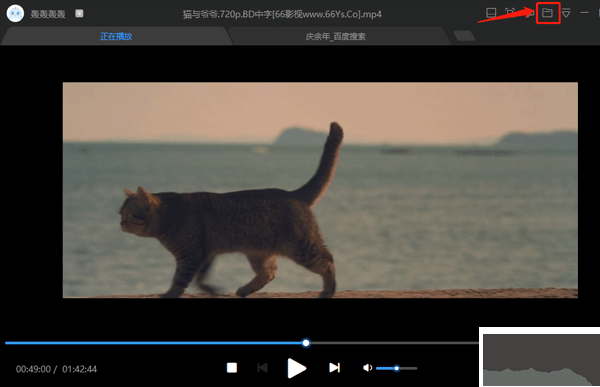
Task: Open the folder icon in title bar
Action: (547, 13)
